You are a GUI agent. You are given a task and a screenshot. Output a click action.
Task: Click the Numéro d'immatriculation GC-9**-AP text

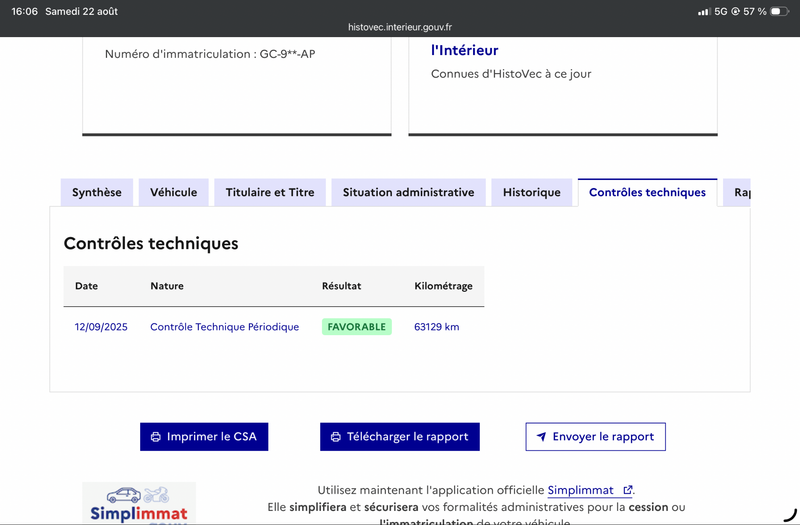210,54
